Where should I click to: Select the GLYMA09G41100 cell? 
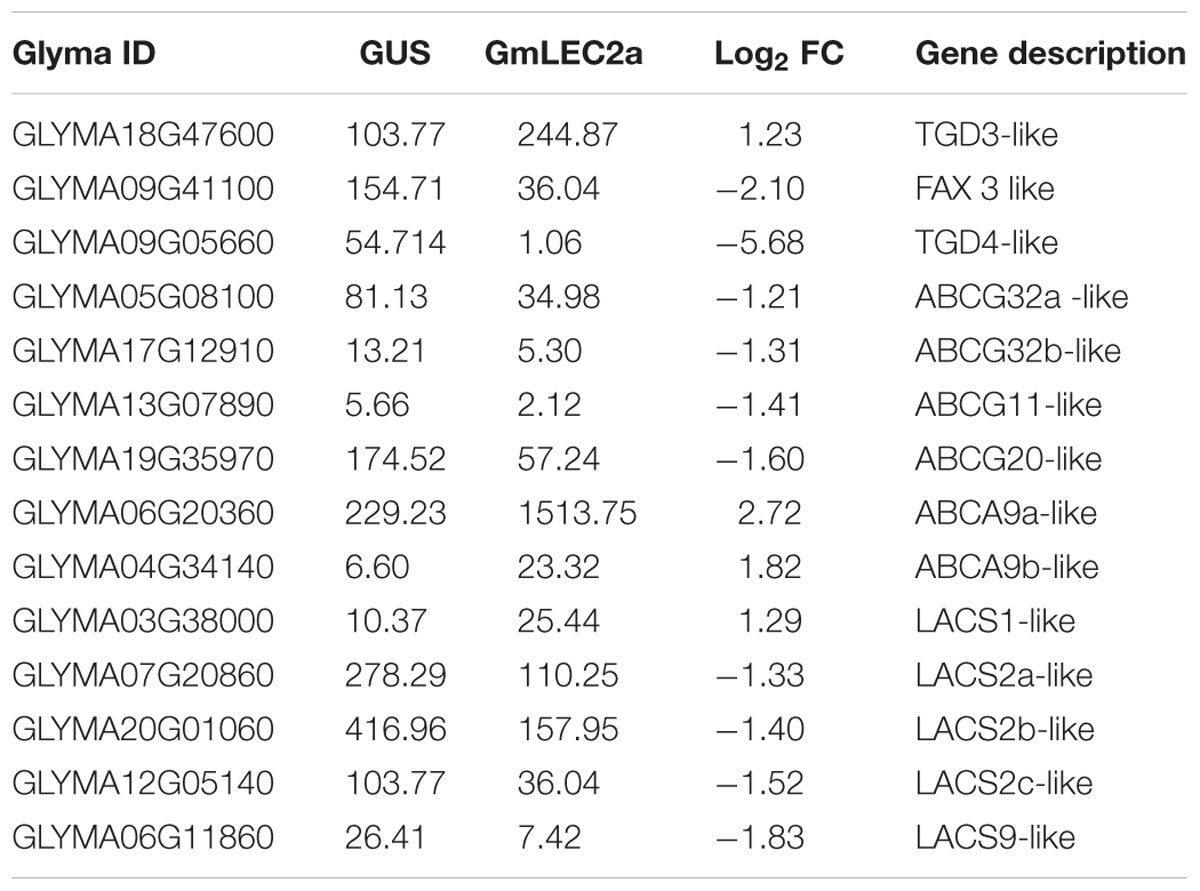point(143,189)
